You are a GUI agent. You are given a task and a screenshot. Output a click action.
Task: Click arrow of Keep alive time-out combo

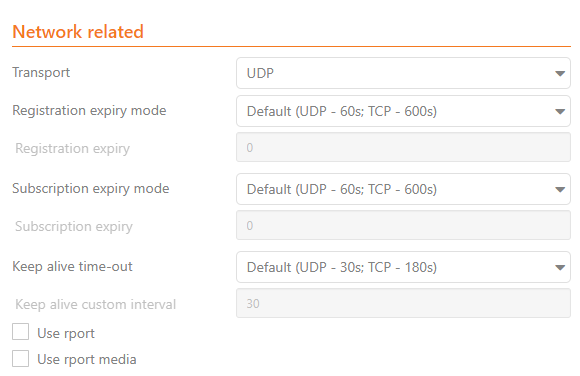click(x=560, y=268)
